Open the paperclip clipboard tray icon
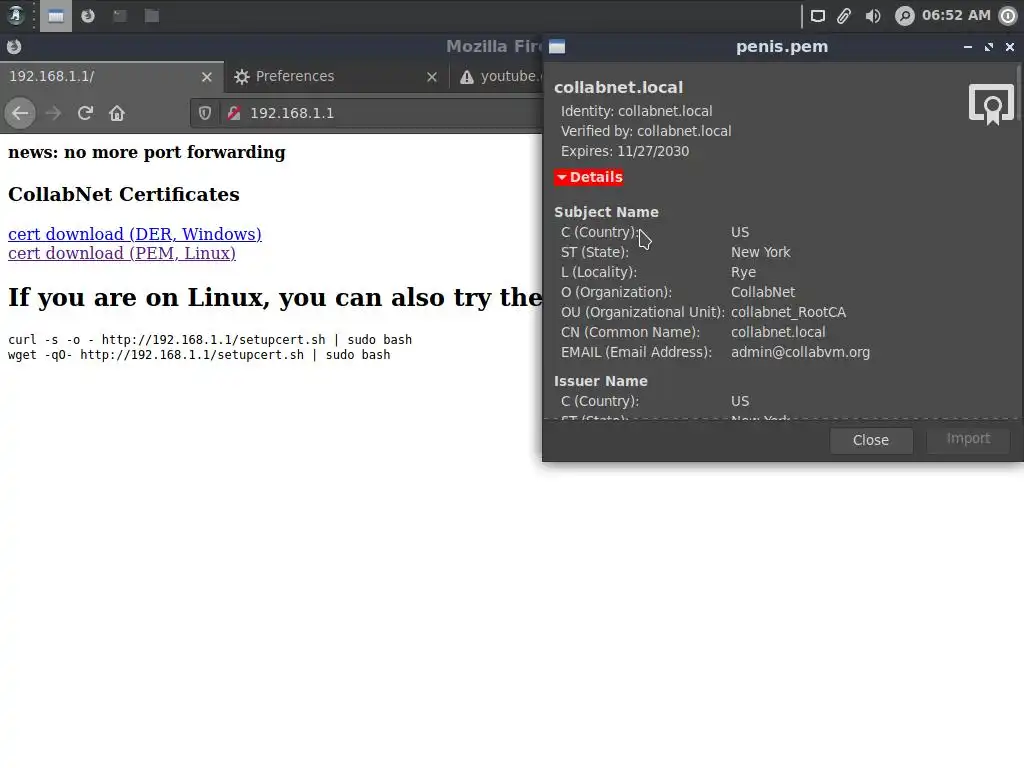Image resolution: width=1024 pixels, height=768 pixels. click(844, 16)
